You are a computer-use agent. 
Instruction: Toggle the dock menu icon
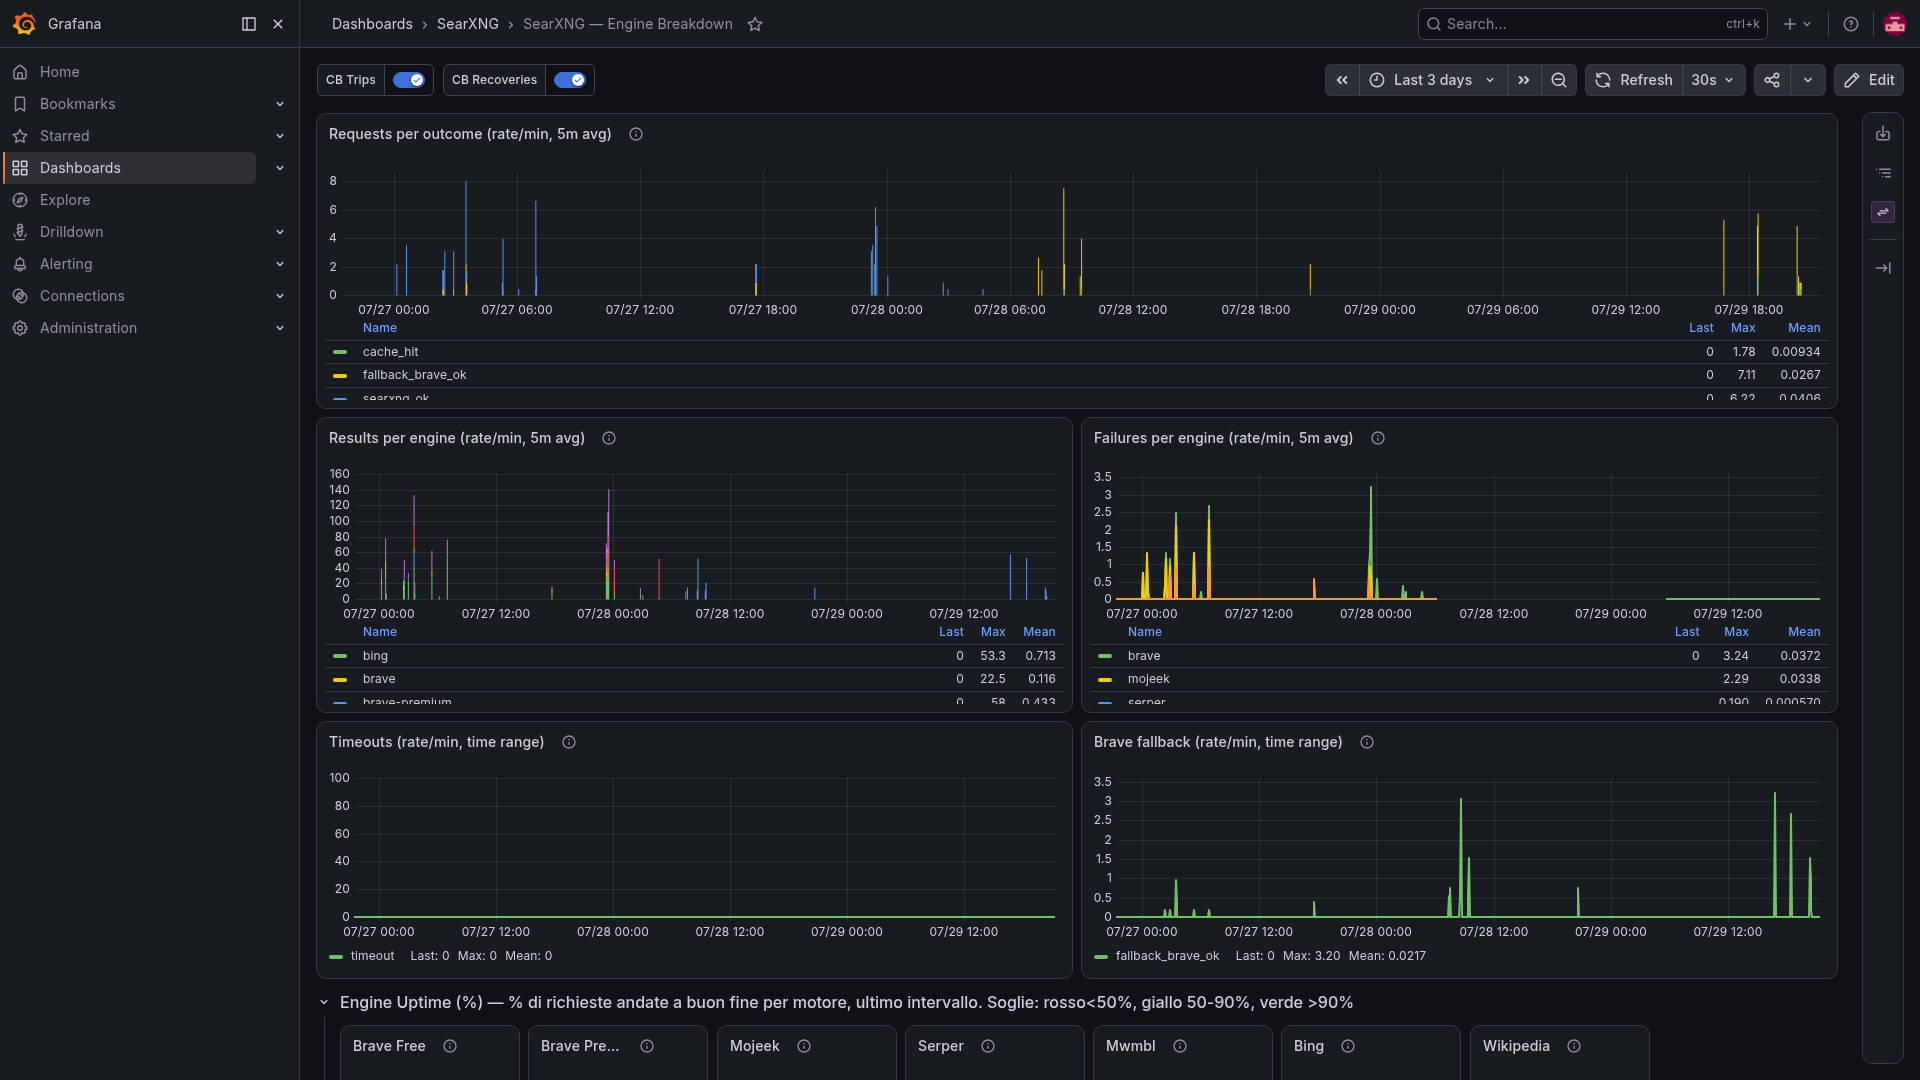point(249,24)
